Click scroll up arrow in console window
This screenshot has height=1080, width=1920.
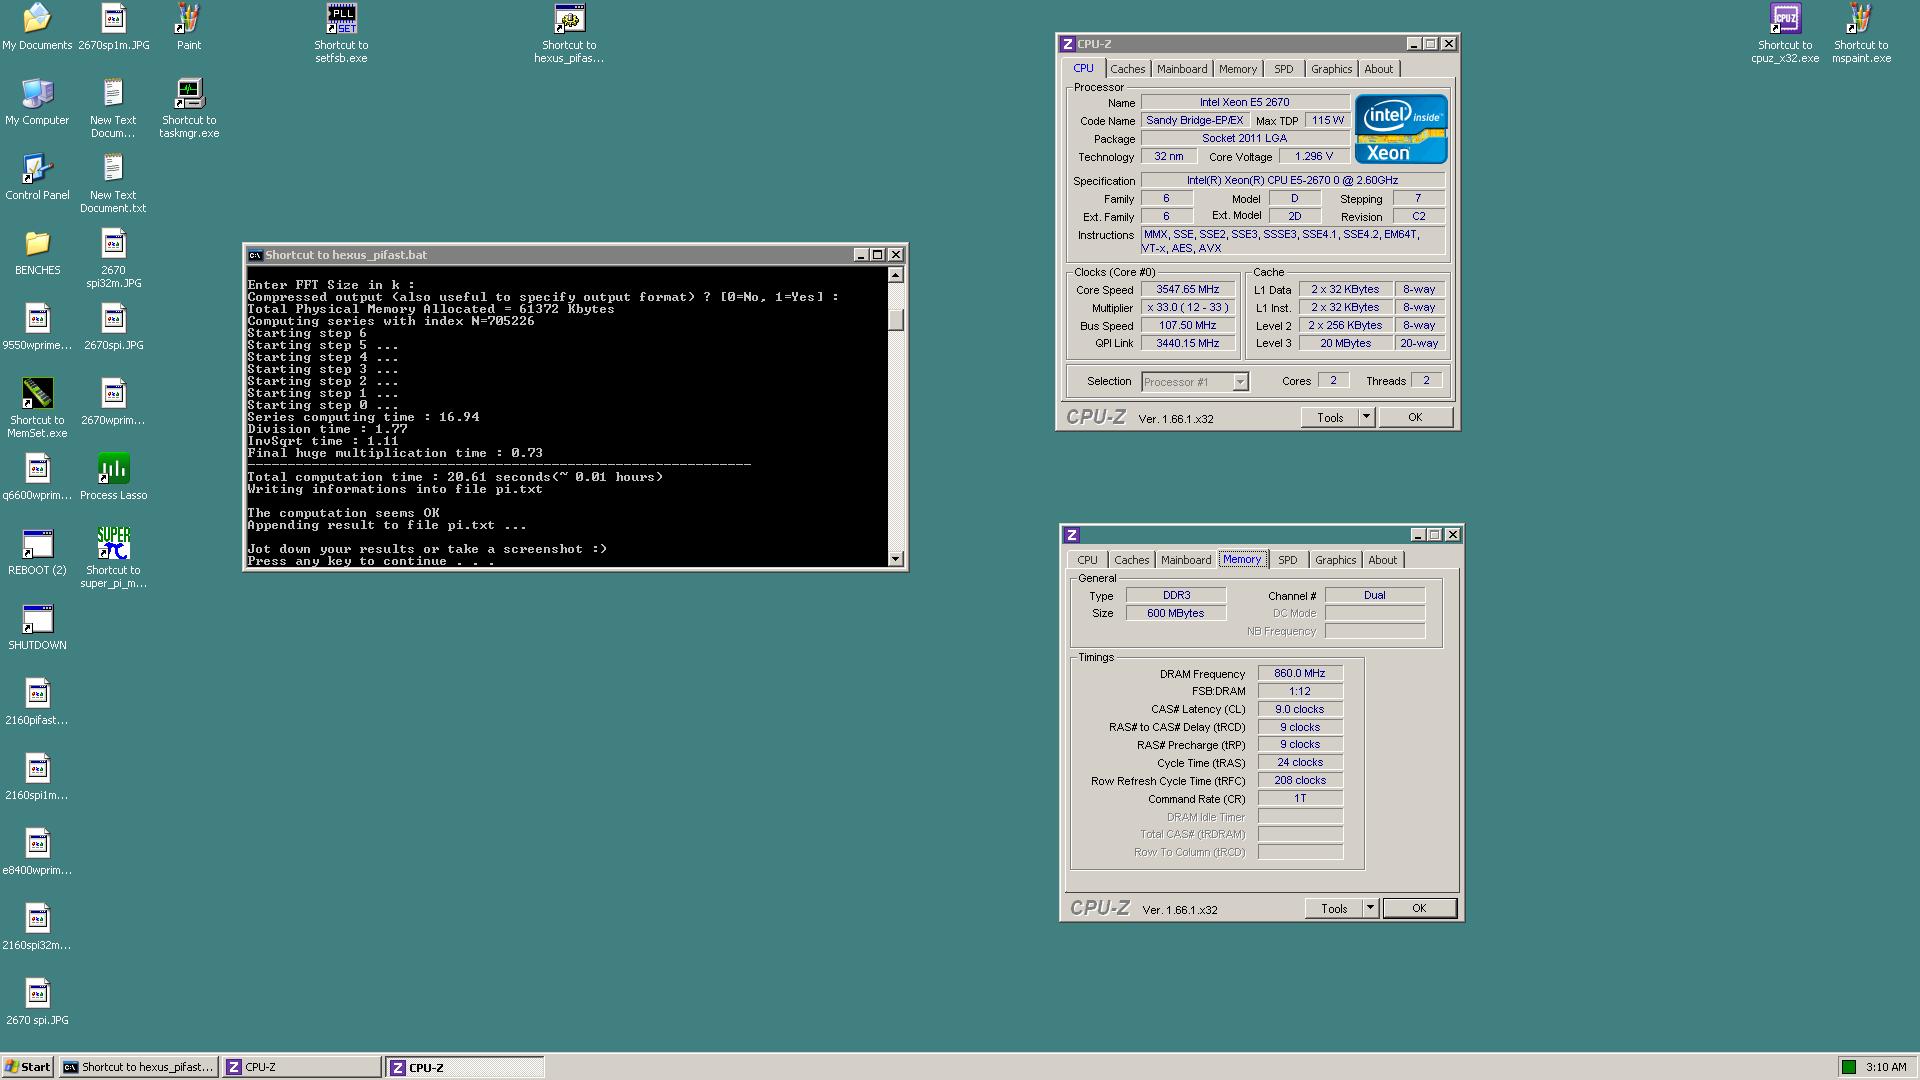coord(896,275)
